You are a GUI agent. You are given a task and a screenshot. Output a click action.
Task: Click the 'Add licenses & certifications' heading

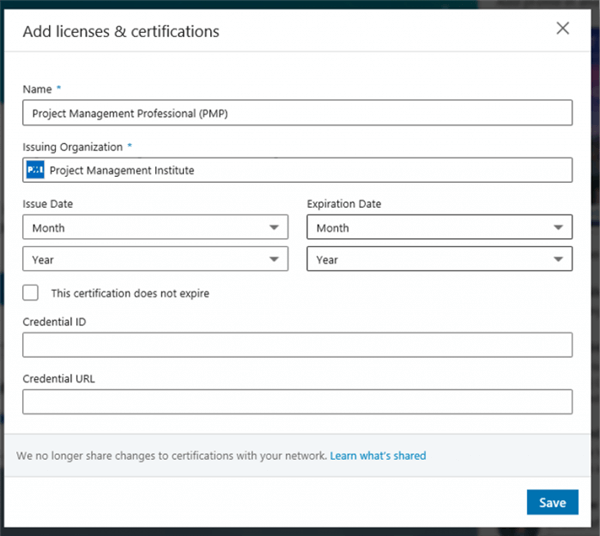pos(121,31)
